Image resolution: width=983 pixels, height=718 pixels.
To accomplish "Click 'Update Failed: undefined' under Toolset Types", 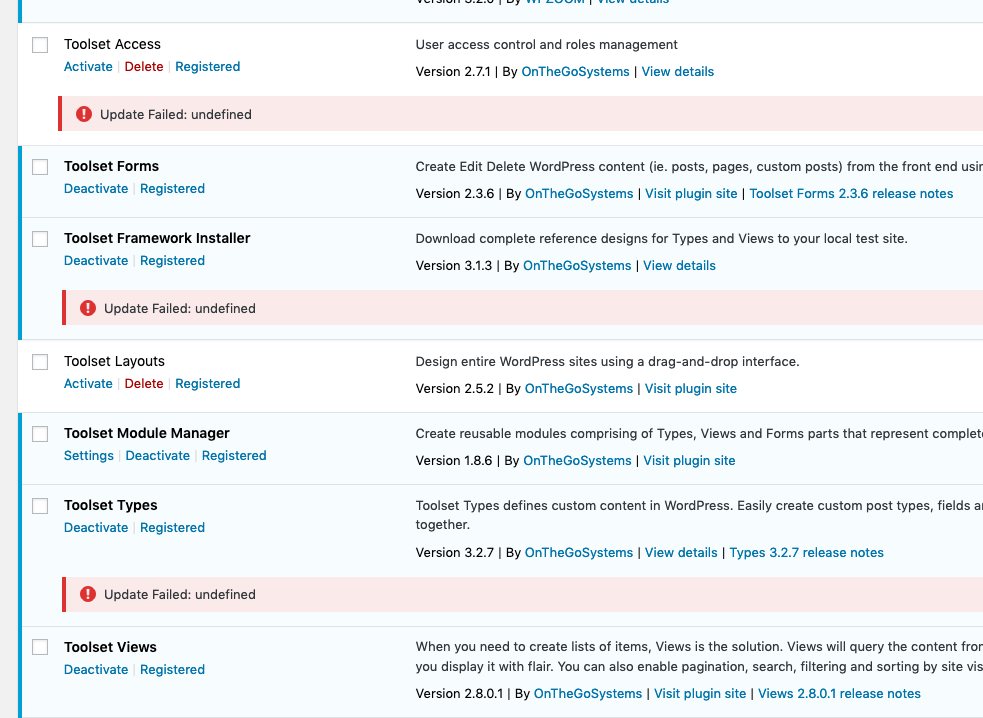I will tap(180, 594).
